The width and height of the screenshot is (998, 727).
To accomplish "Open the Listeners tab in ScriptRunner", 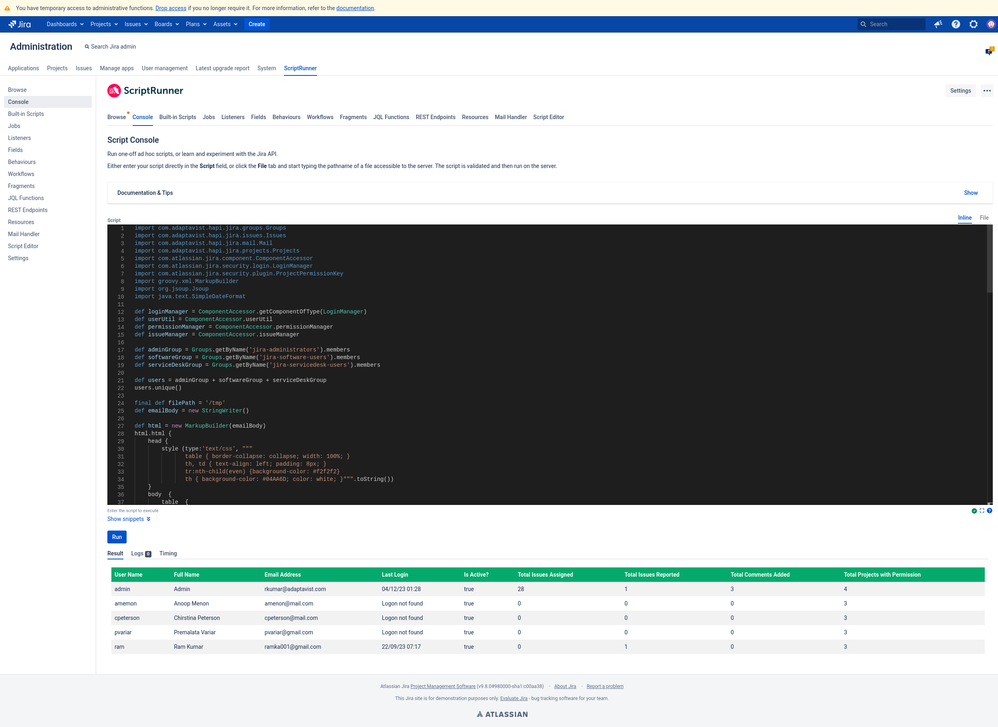I will [x=233, y=117].
